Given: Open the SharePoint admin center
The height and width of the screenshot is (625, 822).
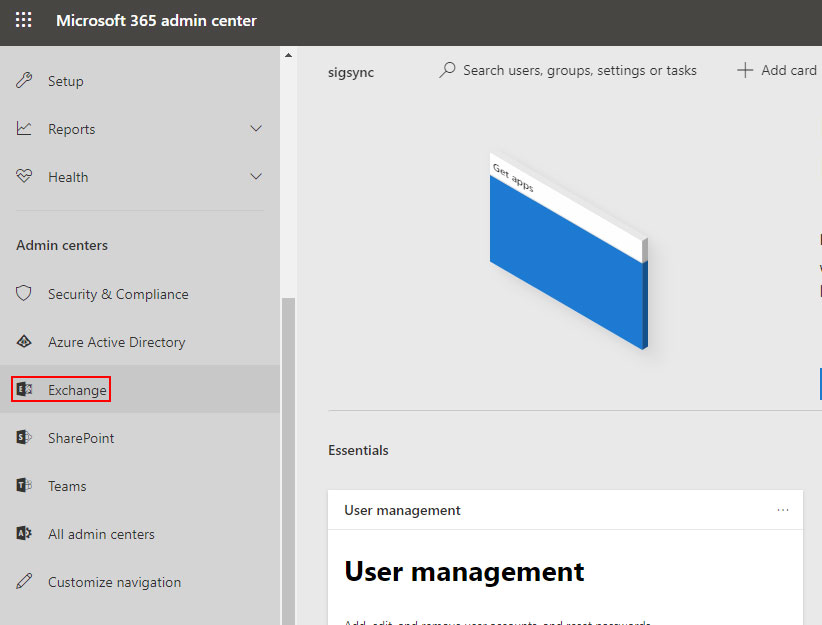Looking at the screenshot, I should 140,438.
